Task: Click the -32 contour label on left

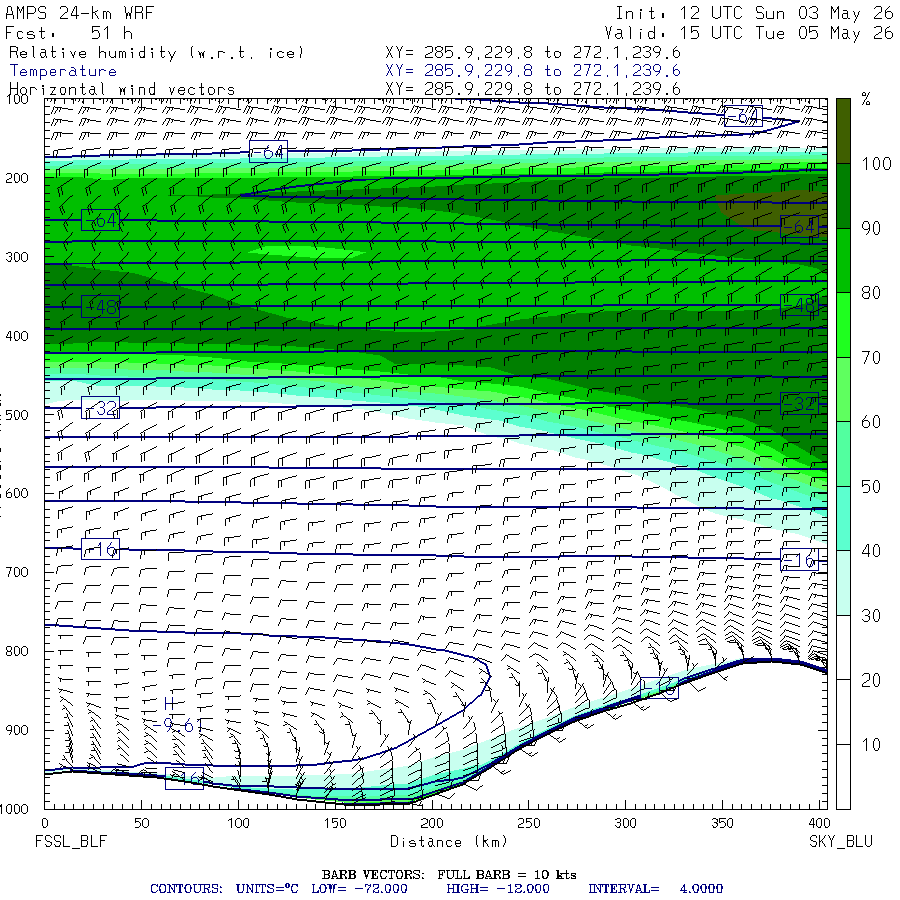Action: 100,408
